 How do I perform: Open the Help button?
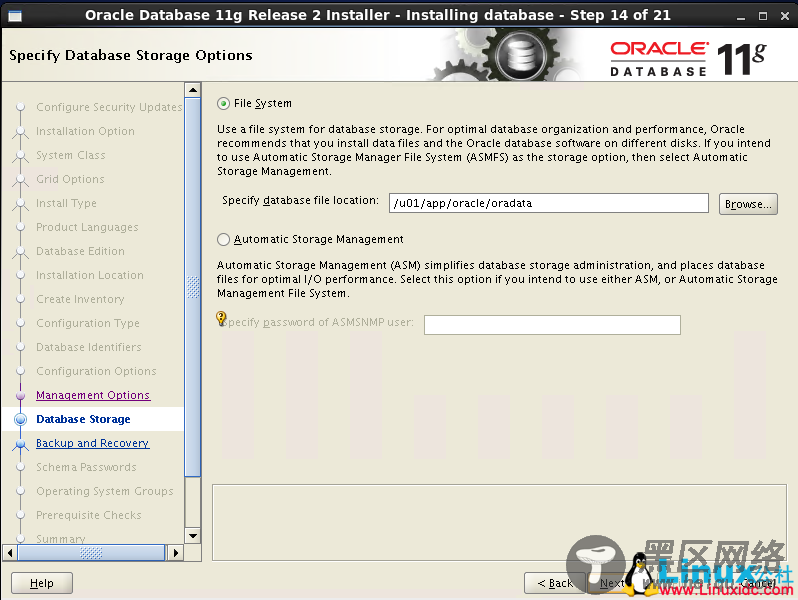(x=42, y=583)
